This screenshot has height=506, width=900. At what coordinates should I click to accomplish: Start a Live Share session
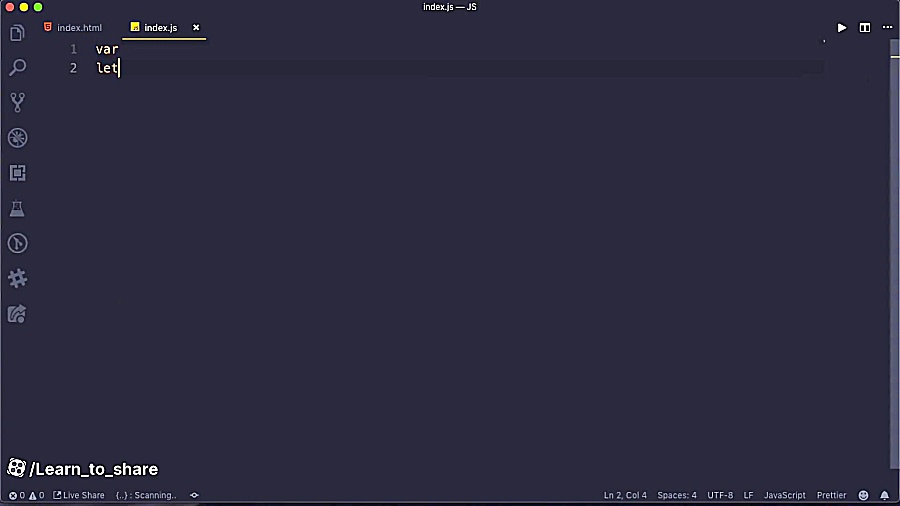(79, 495)
